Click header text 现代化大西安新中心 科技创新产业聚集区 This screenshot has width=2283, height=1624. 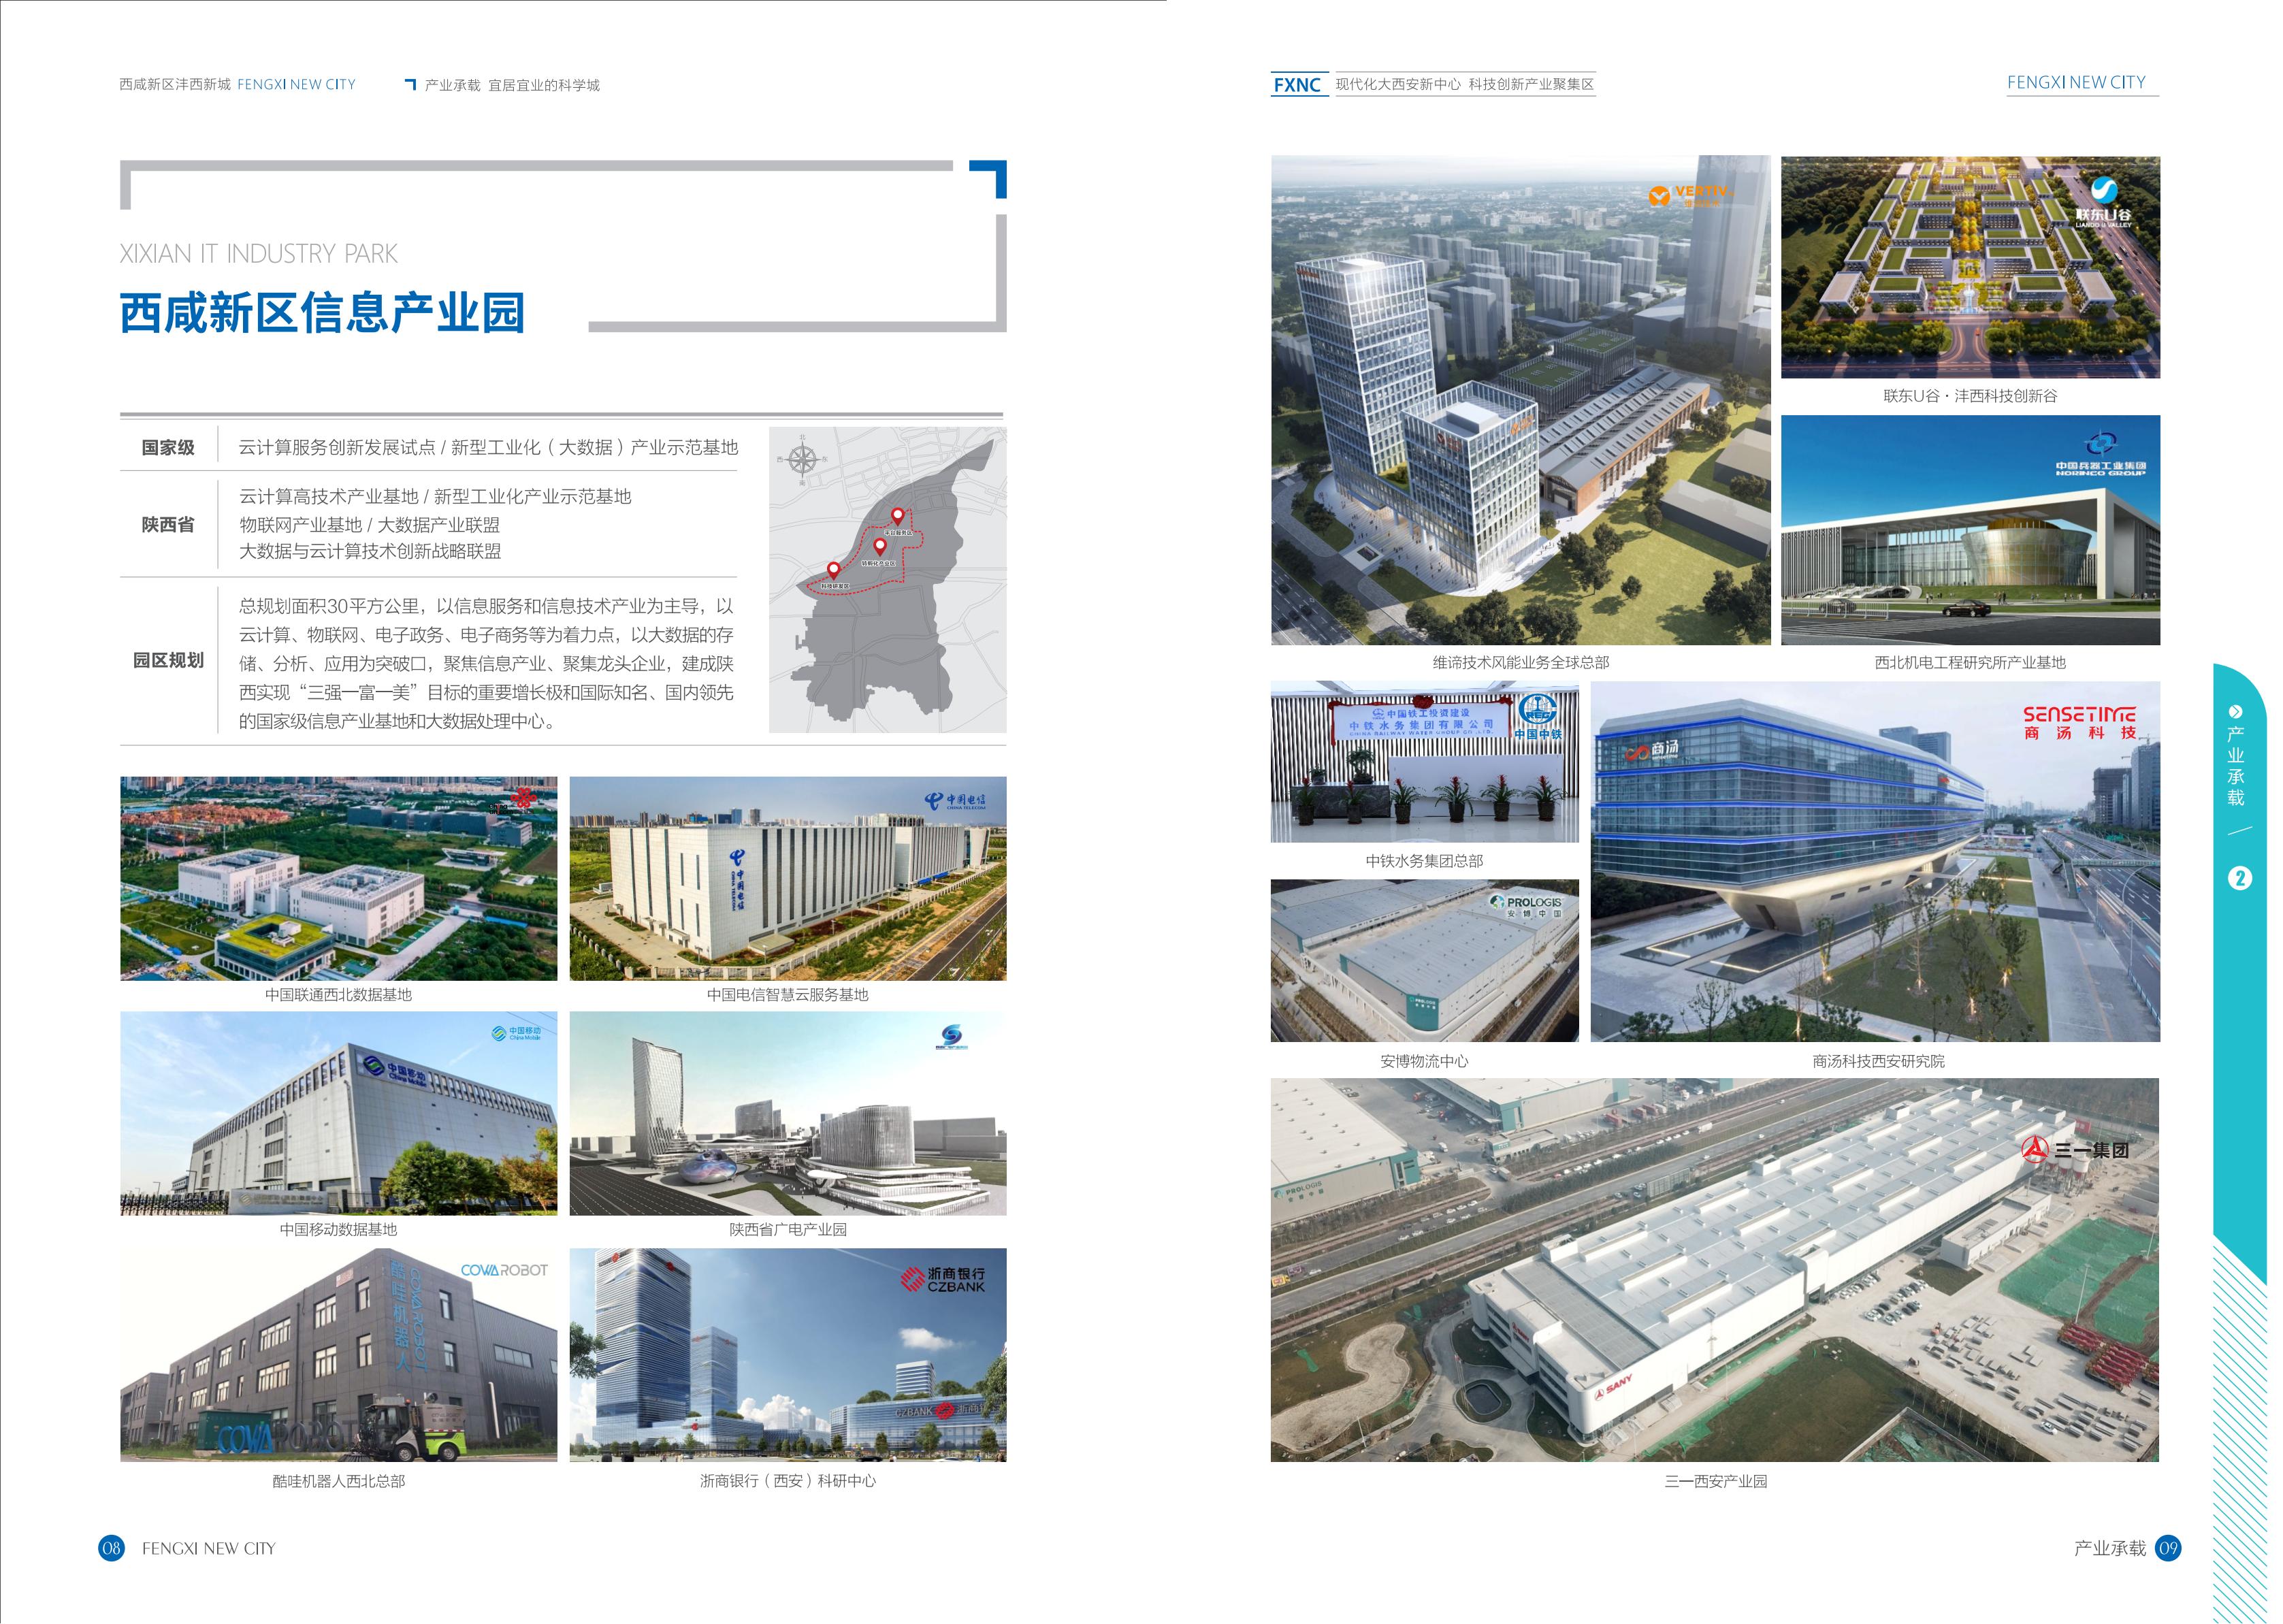(x=1465, y=84)
